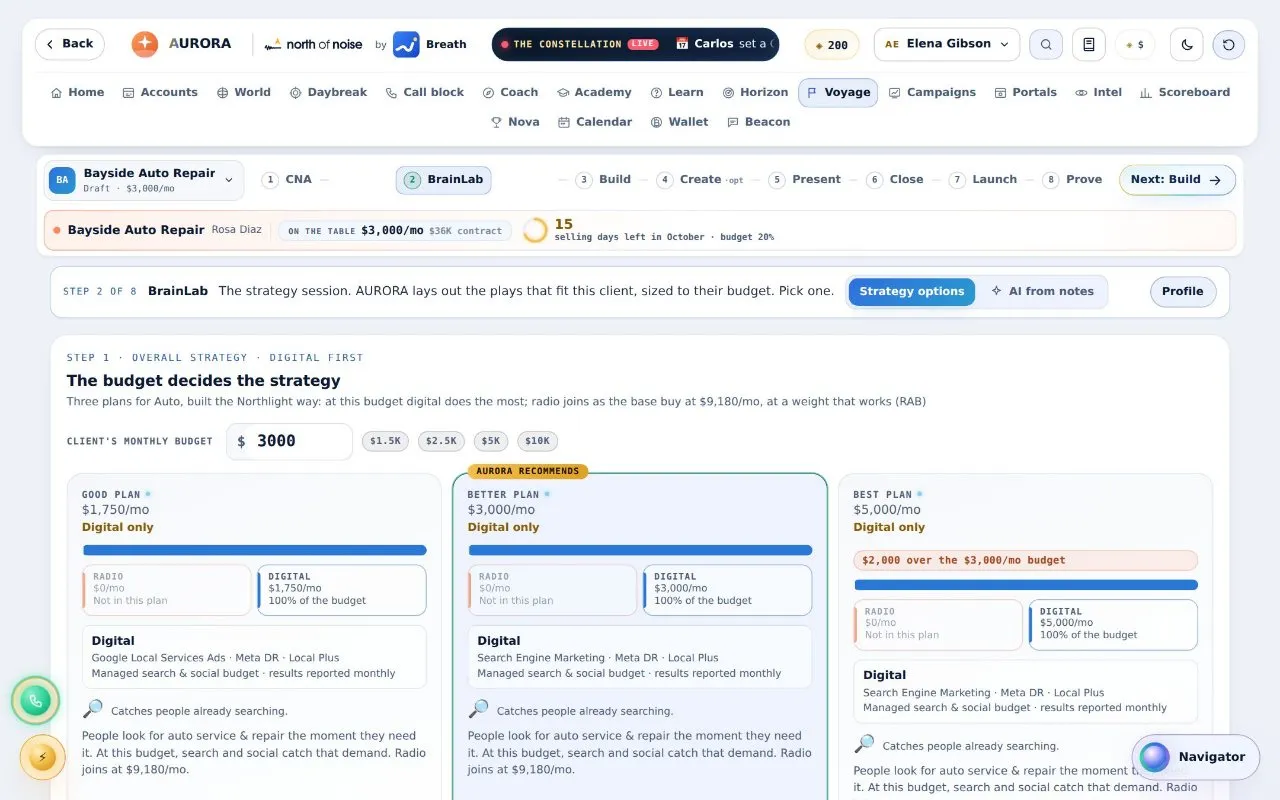This screenshot has width=1280, height=800.
Task: Toggle dark mode moon icon
Action: click(x=1187, y=44)
